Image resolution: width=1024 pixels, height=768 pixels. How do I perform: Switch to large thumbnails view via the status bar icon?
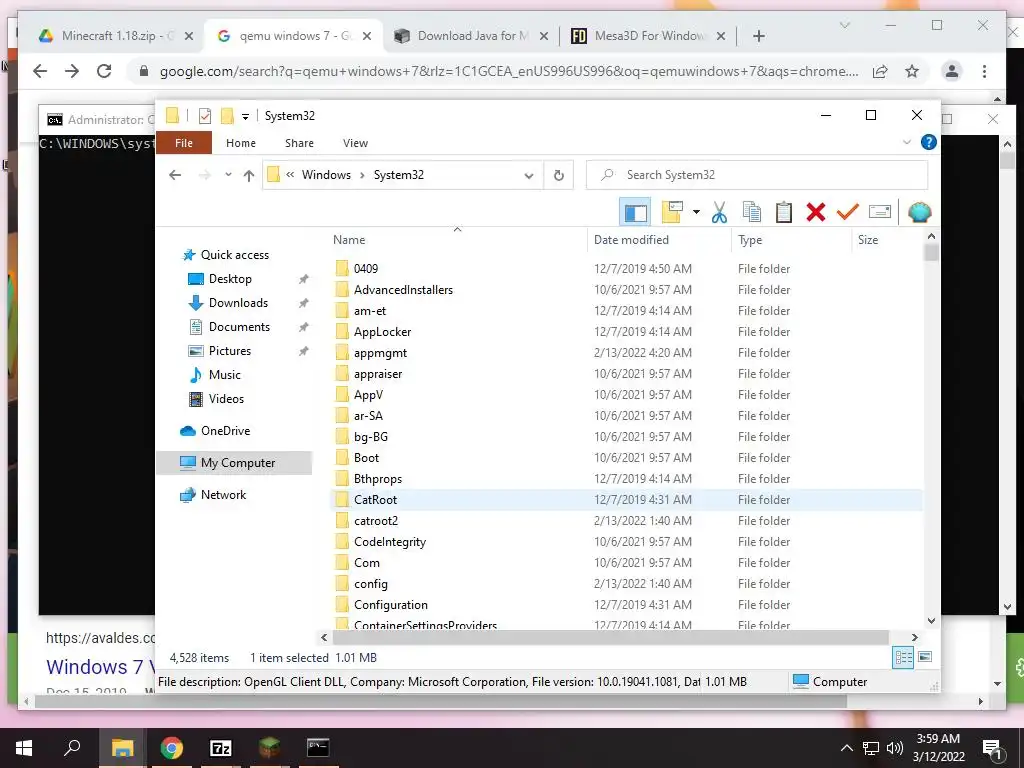pyautogui.click(x=925, y=657)
